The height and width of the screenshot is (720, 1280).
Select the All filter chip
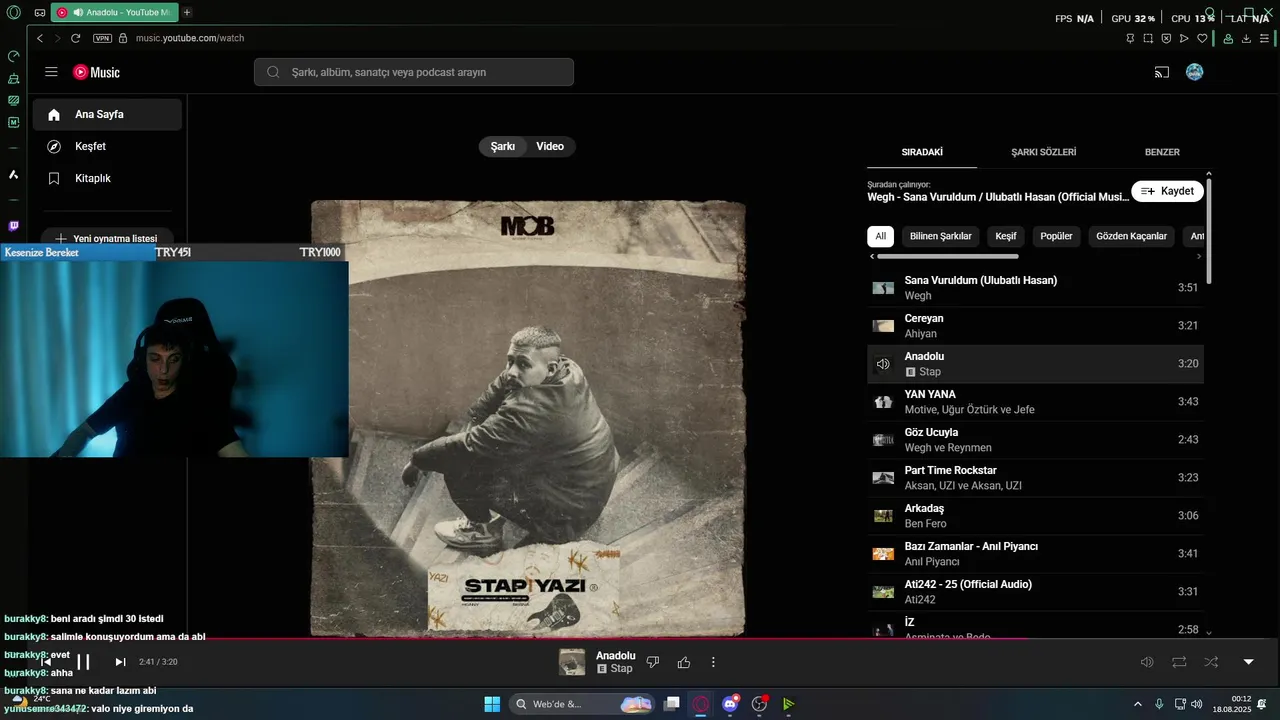coord(880,236)
